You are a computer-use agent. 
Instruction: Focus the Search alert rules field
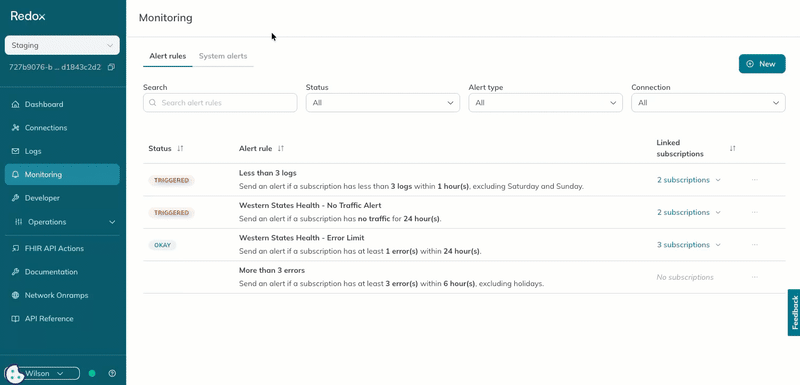pyautogui.click(x=220, y=102)
